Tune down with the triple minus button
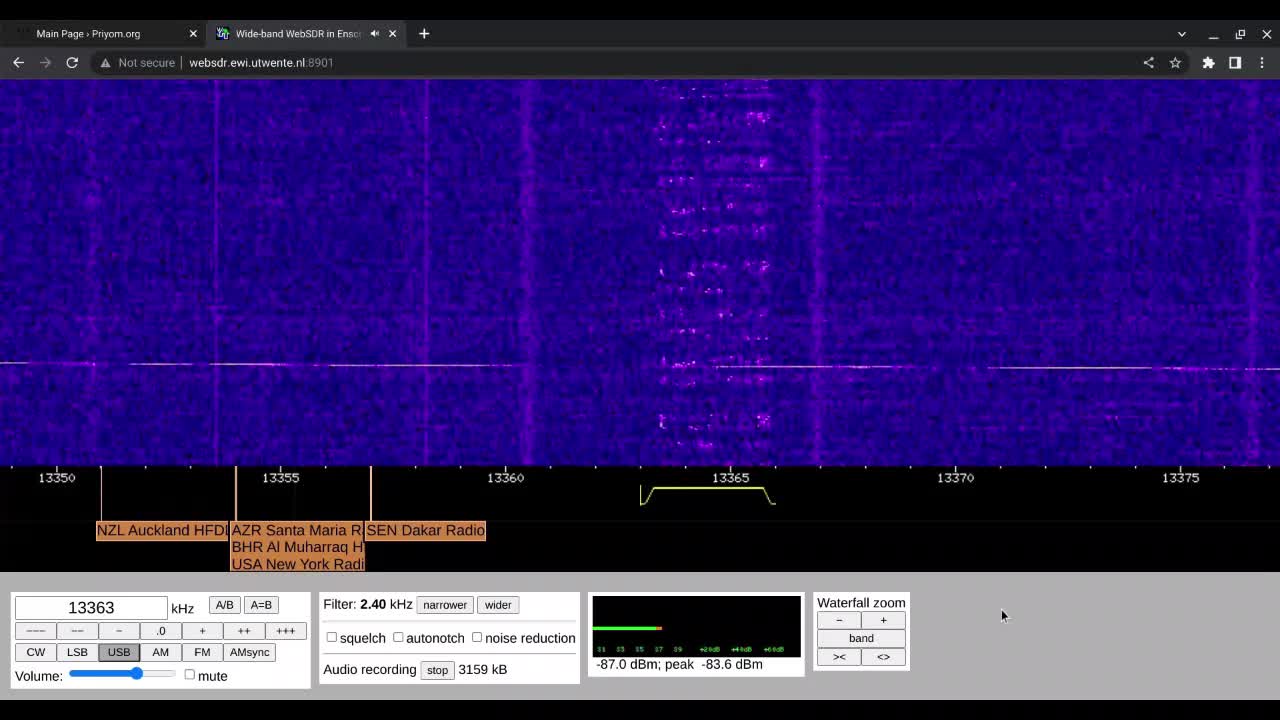1280x720 pixels. tap(35, 631)
